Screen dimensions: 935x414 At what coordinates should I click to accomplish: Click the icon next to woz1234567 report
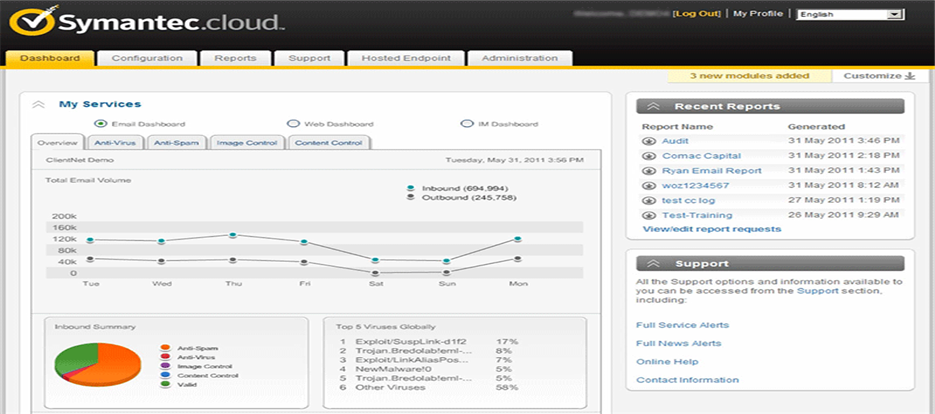(650, 186)
